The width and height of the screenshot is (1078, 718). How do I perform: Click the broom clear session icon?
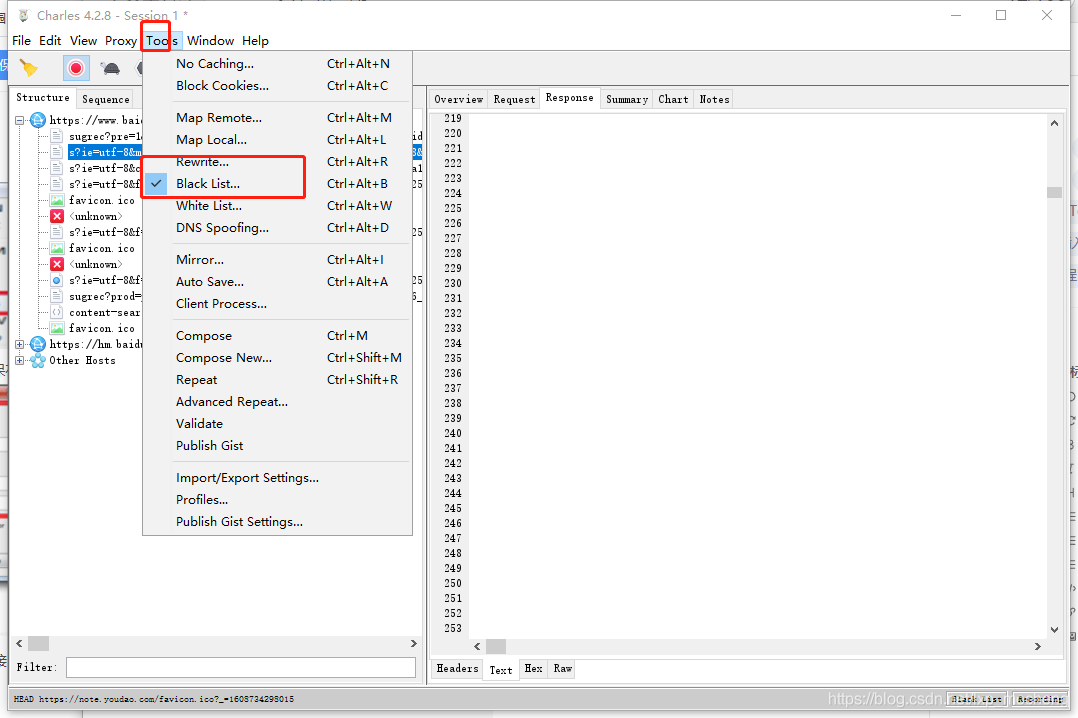coord(29,67)
